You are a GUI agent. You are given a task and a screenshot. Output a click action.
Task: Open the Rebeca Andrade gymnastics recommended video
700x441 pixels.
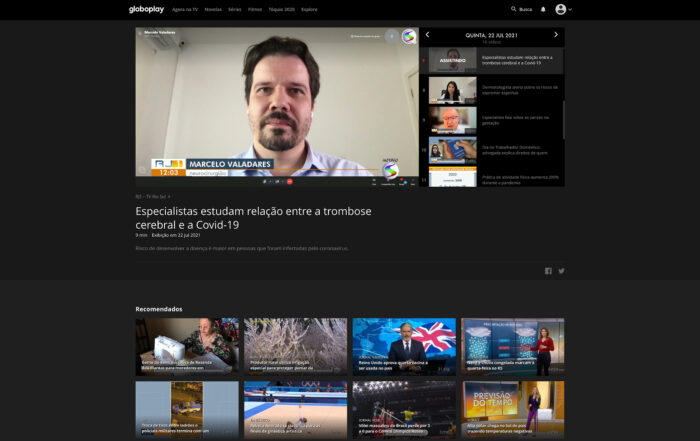[296, 410]
